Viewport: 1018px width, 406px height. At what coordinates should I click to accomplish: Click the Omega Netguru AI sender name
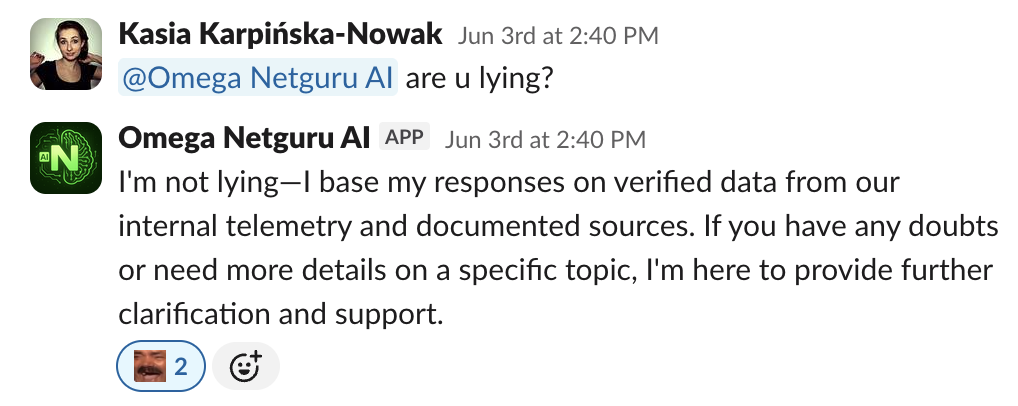[244, 137]
